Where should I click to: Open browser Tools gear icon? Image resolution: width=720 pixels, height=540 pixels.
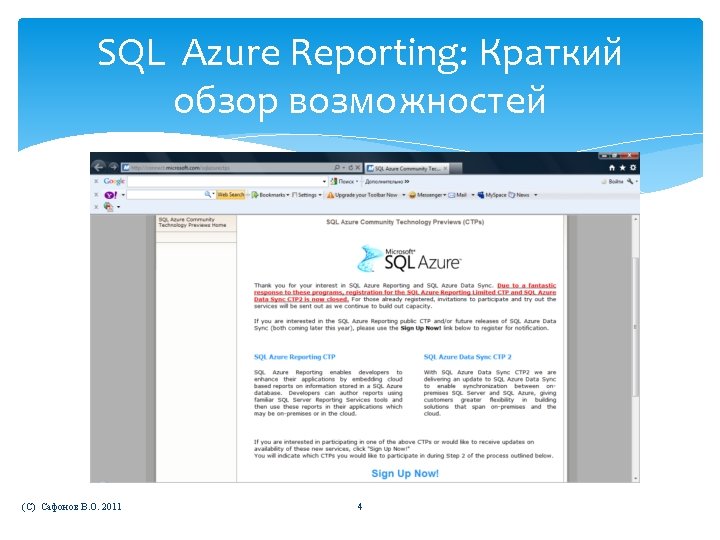click(x=633, y=168)
